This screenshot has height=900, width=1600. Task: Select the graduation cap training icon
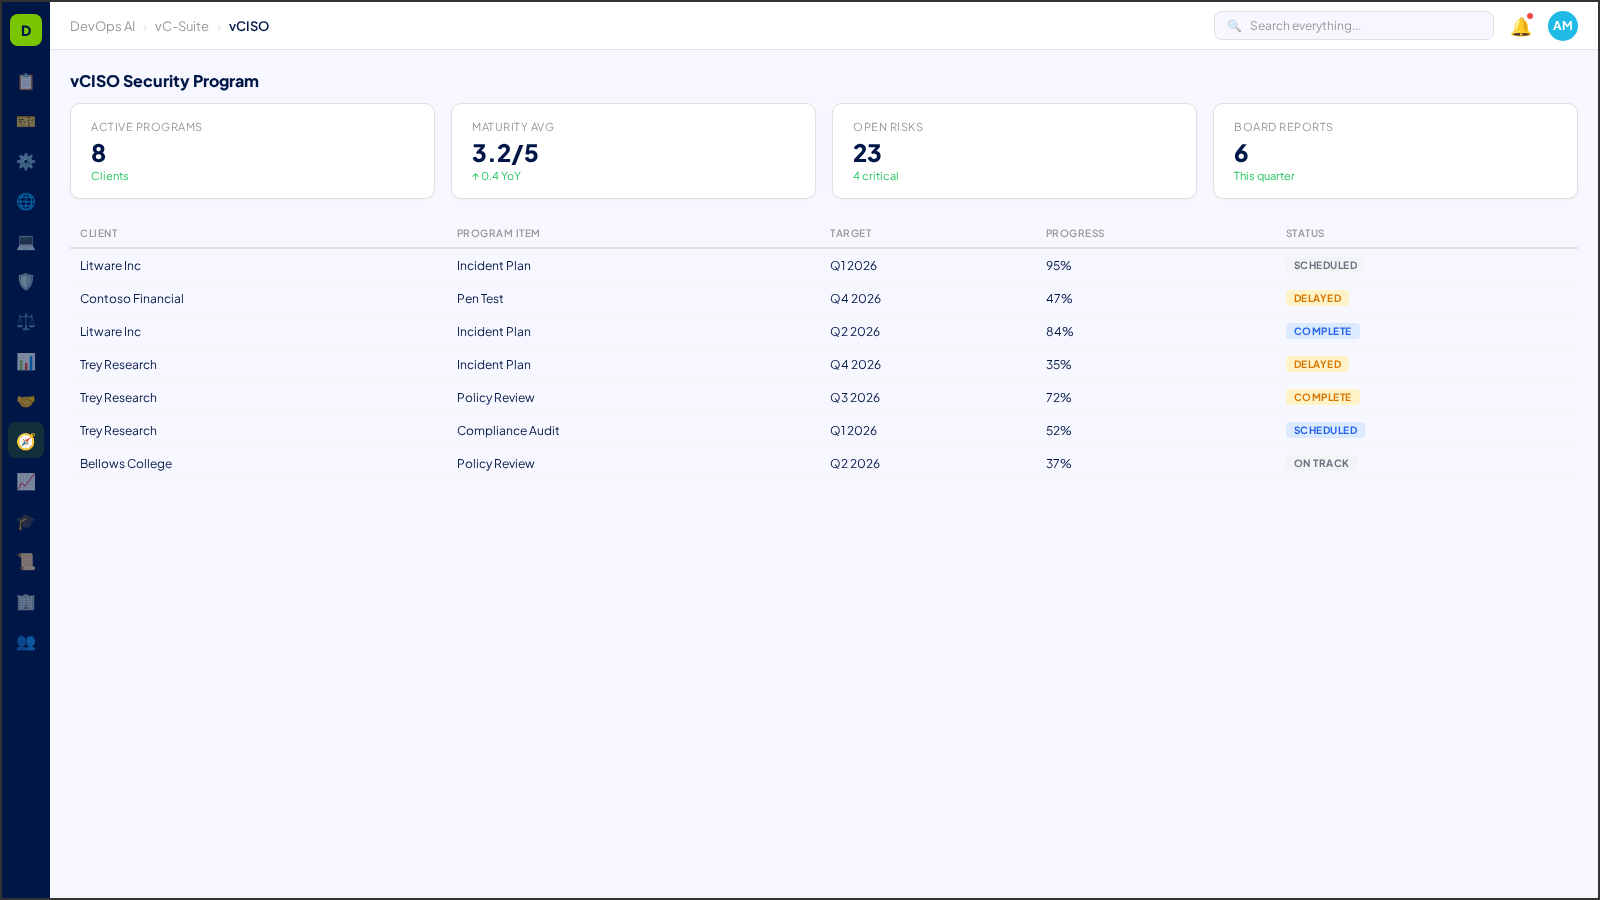point(26,521)
